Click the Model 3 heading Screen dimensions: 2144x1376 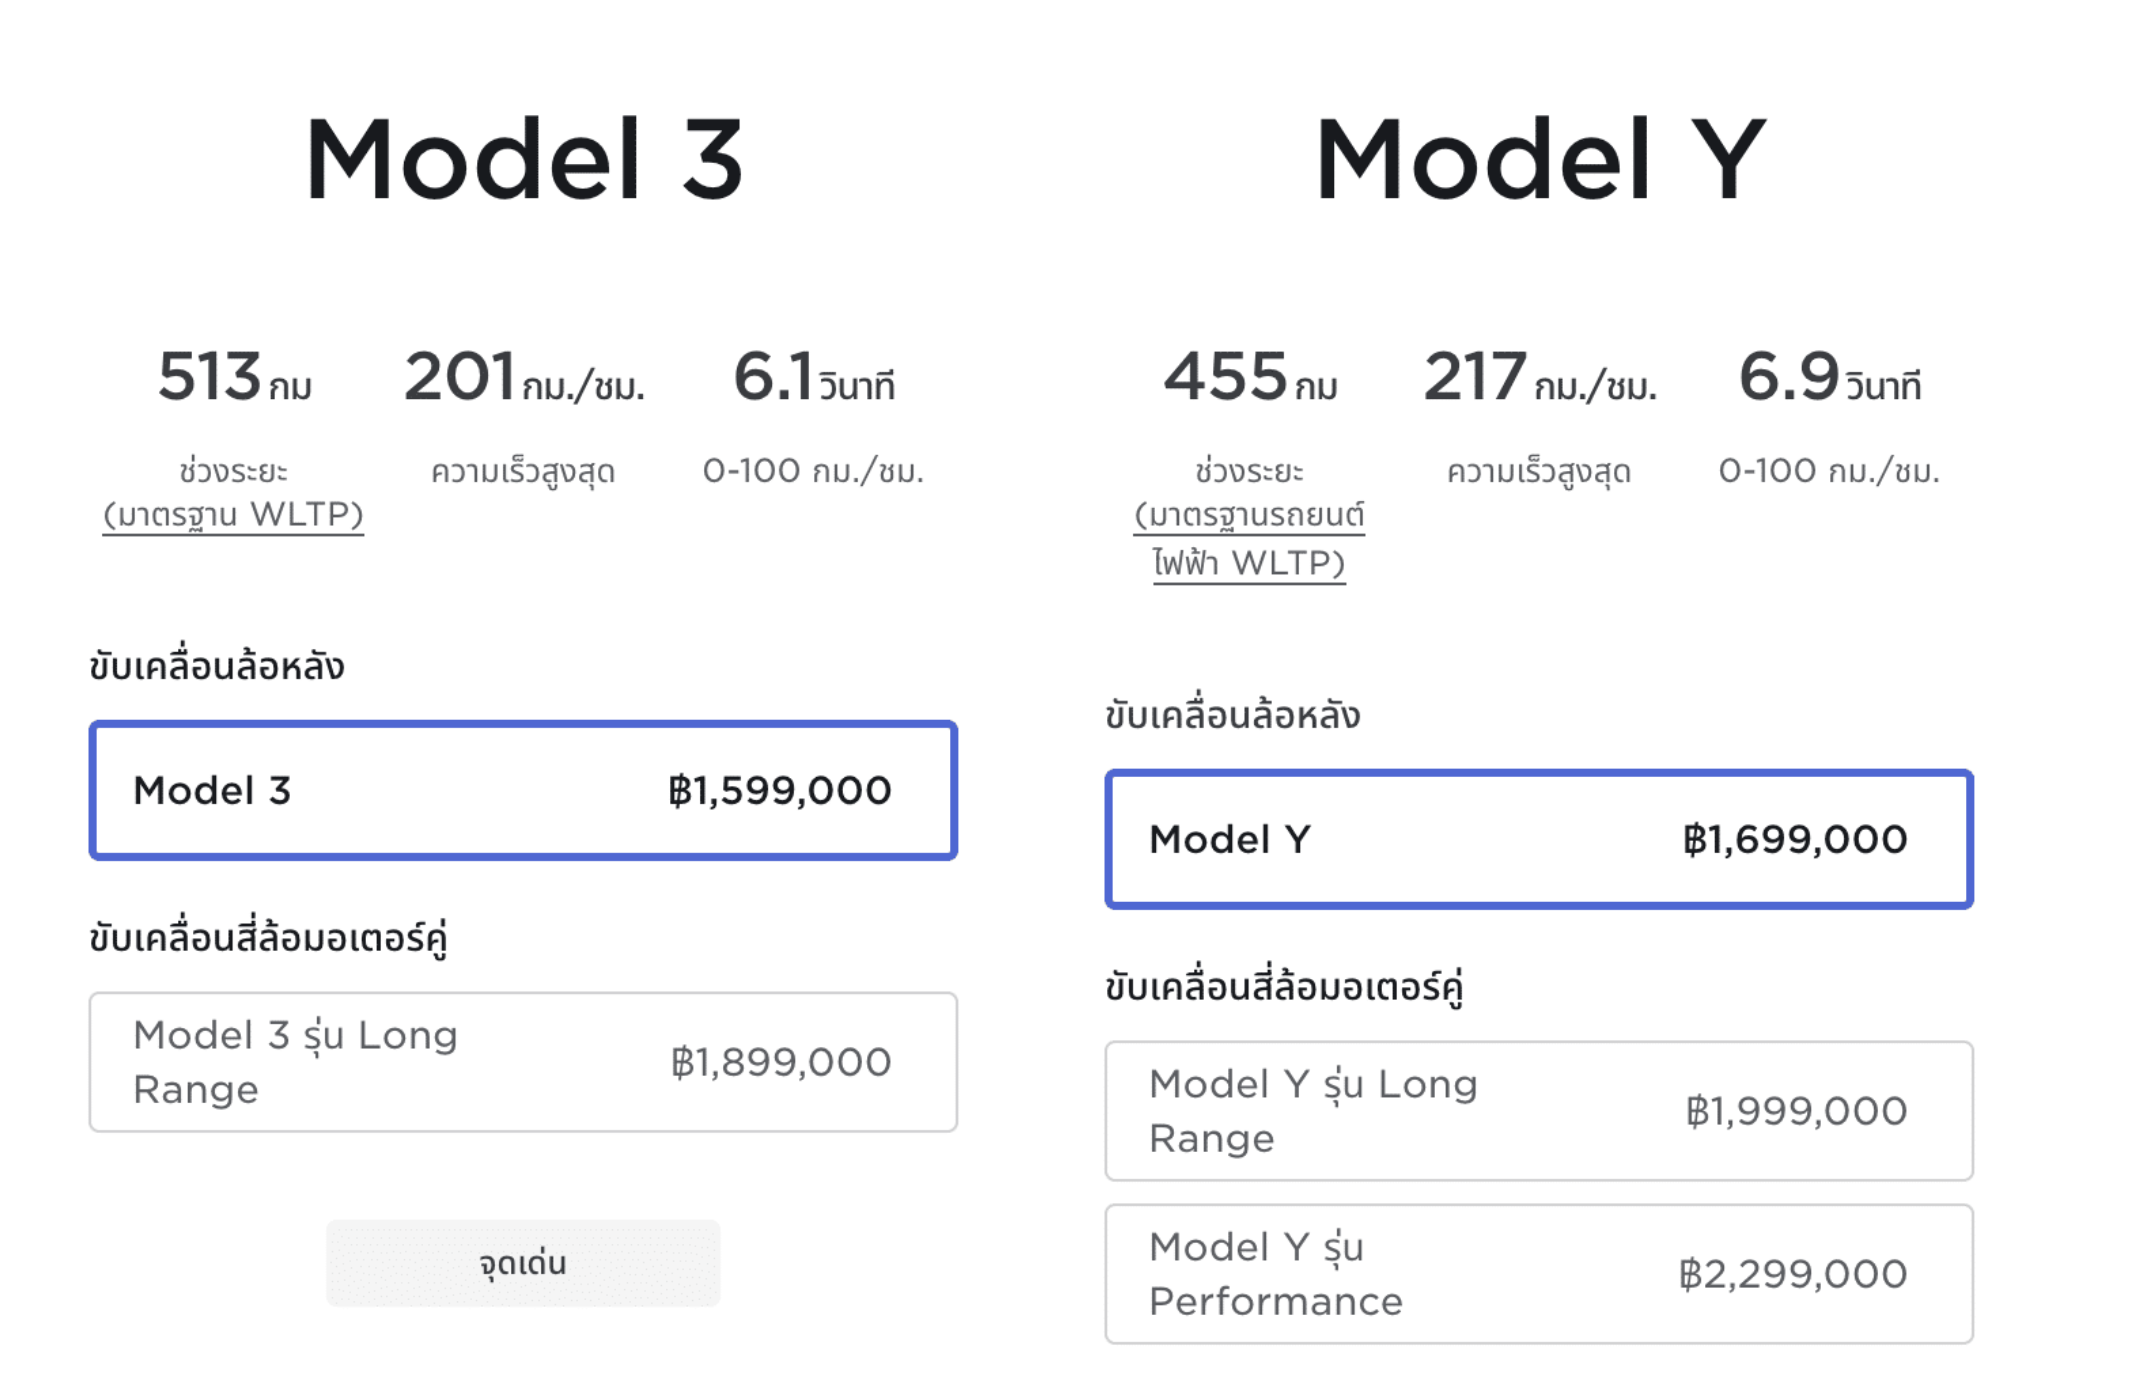[524, 158]
